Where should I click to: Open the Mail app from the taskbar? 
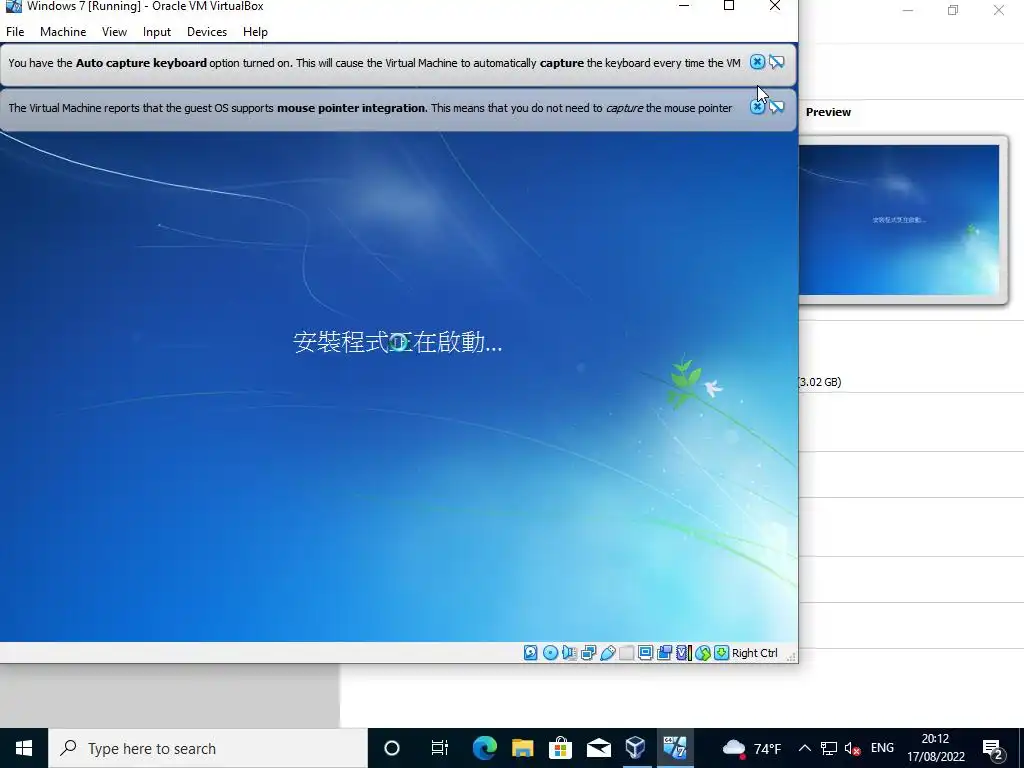[598, 748]
